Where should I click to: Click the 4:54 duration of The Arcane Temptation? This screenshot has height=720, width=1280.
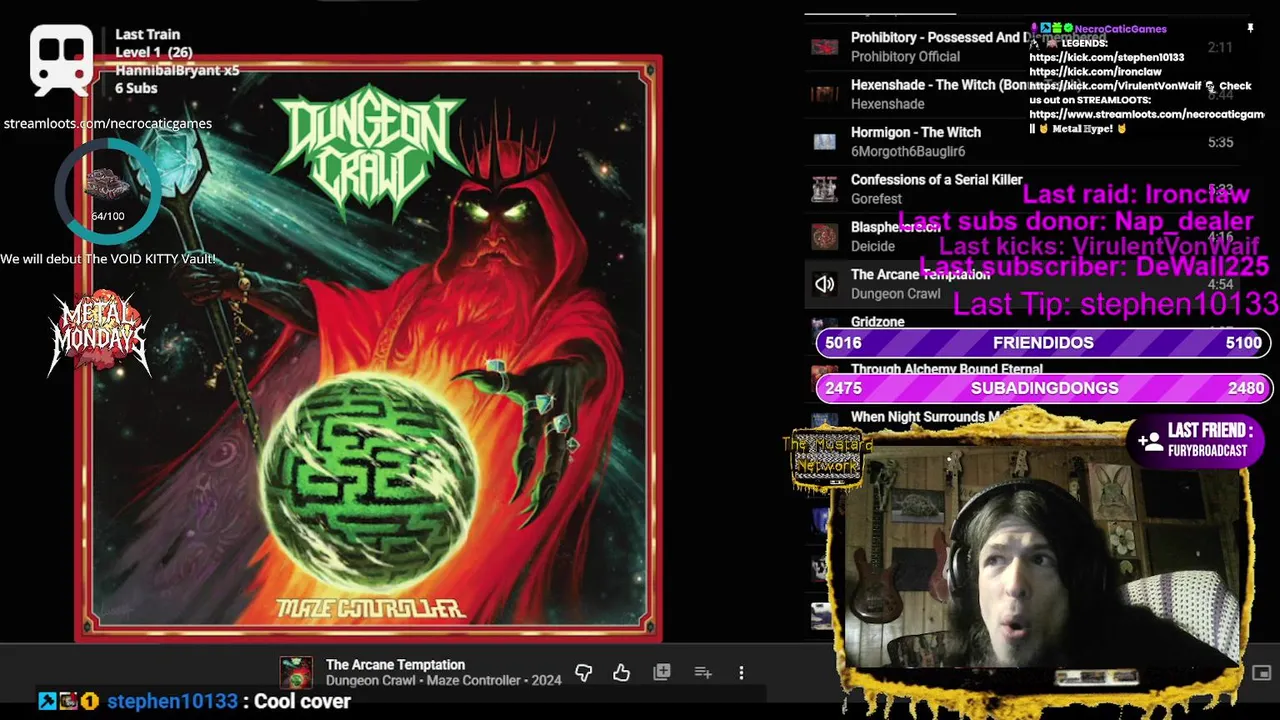(x=1220, y=284)
